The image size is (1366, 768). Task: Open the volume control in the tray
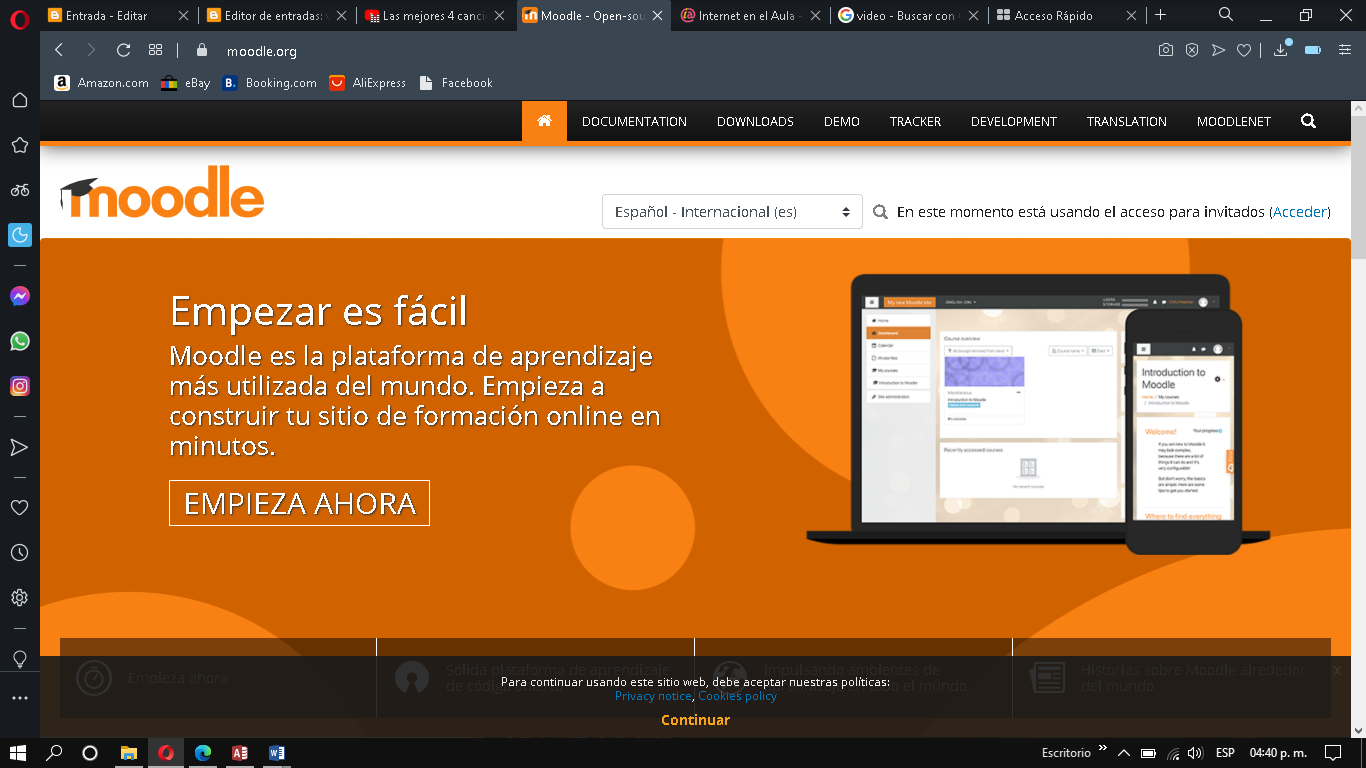(x=1196, y=752)
